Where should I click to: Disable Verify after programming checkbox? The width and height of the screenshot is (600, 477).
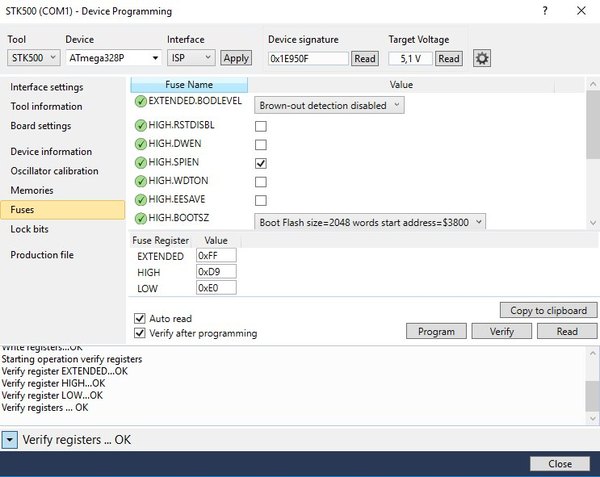(x=140, y=333)
